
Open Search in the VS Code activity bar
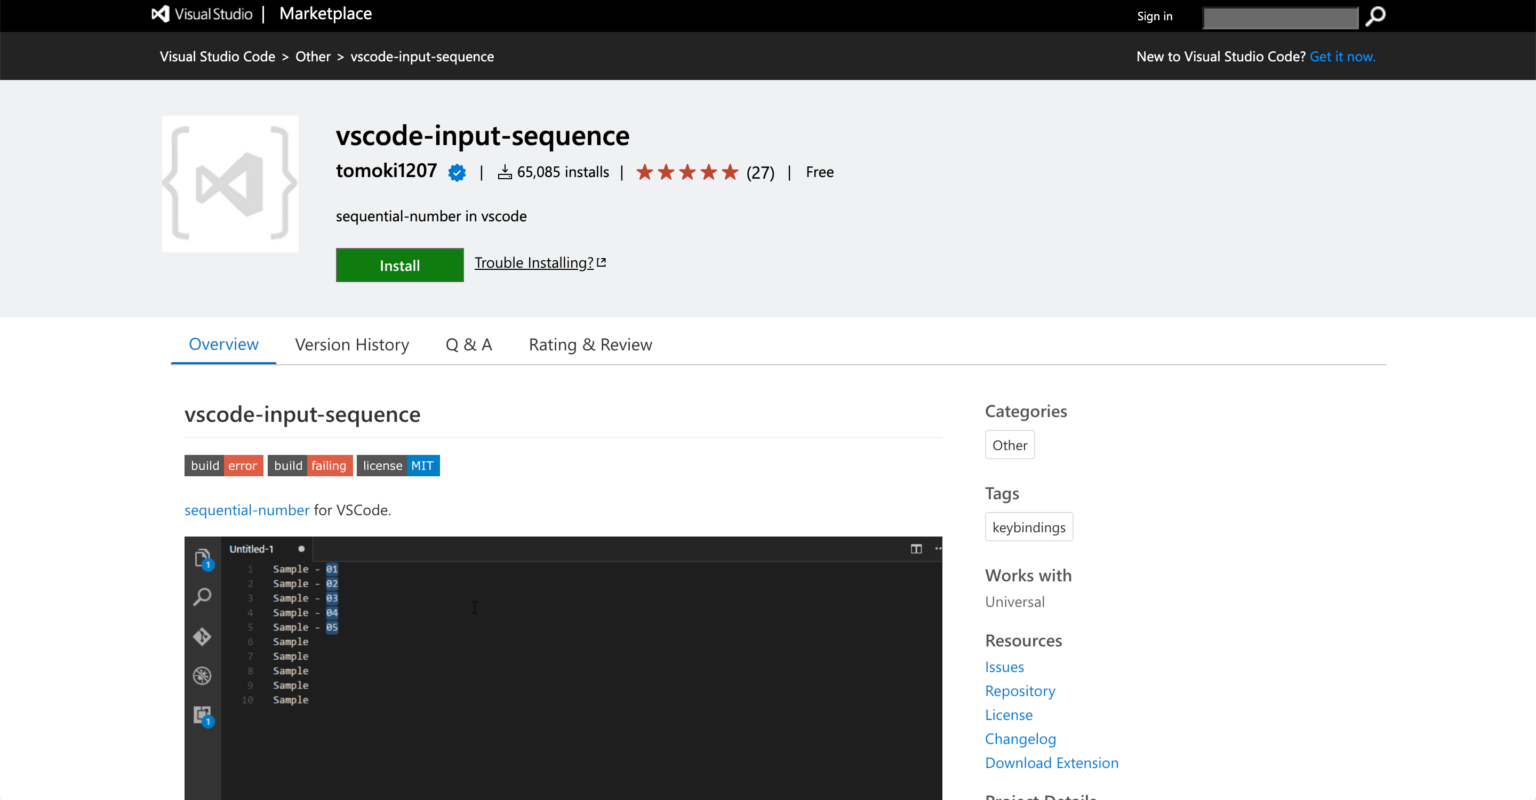pyautogui.click(x=202, y=596)
